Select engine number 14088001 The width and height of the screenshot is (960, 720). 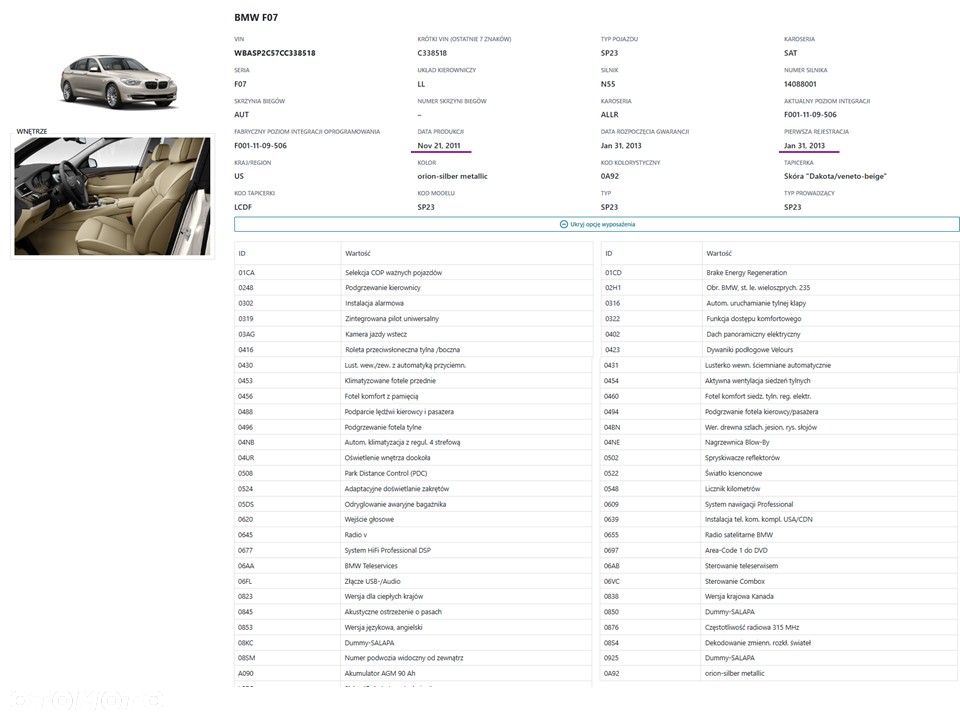pyautogui.click(x=800, y=84)
